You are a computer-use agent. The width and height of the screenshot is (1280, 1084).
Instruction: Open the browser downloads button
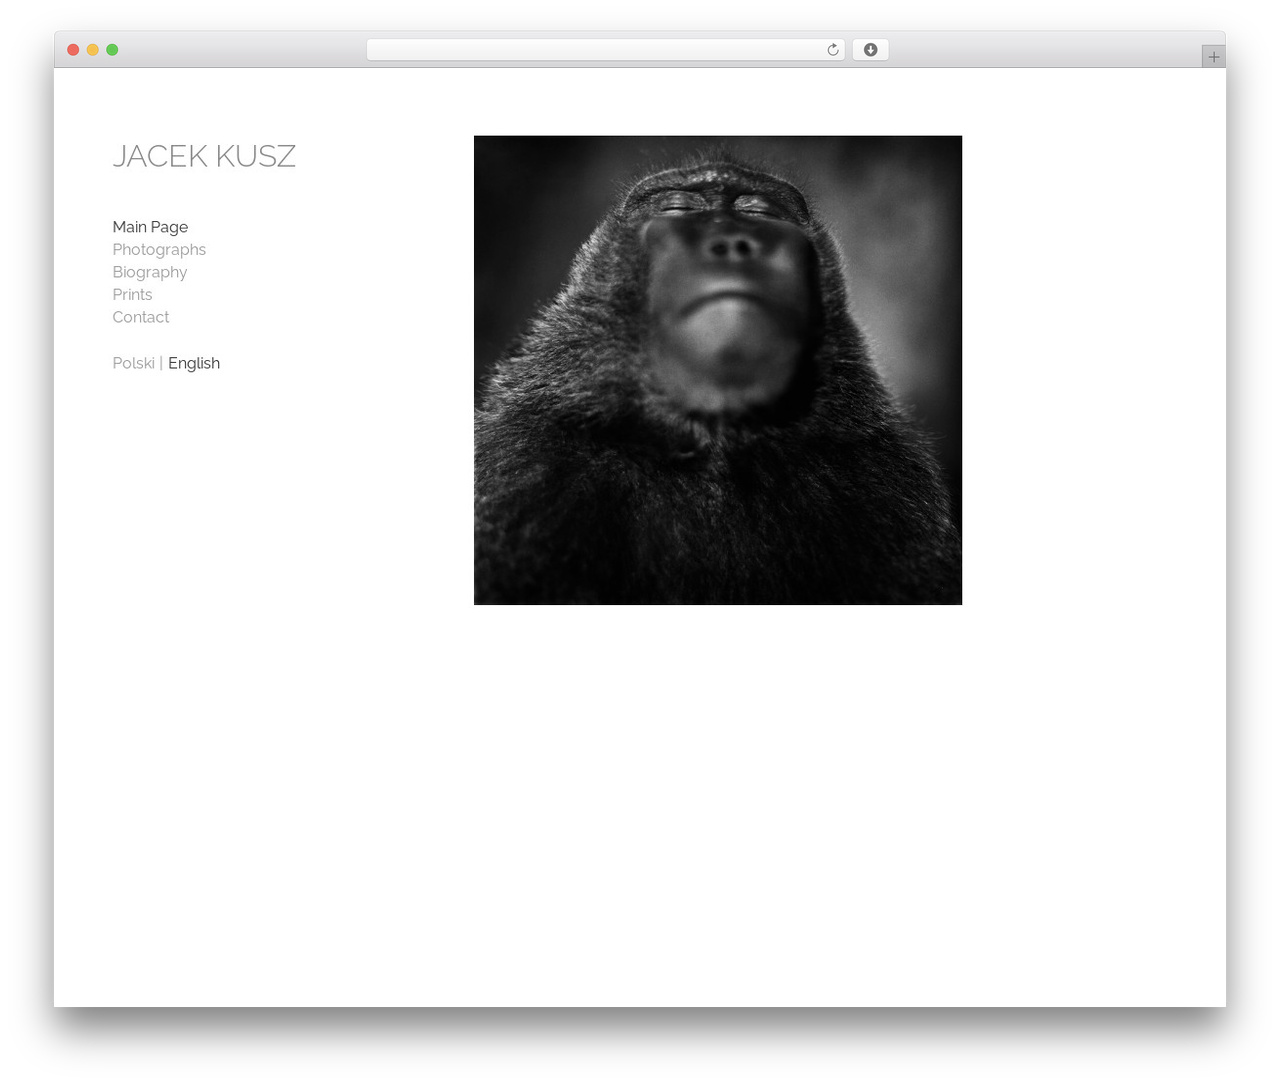click(870, 50)
